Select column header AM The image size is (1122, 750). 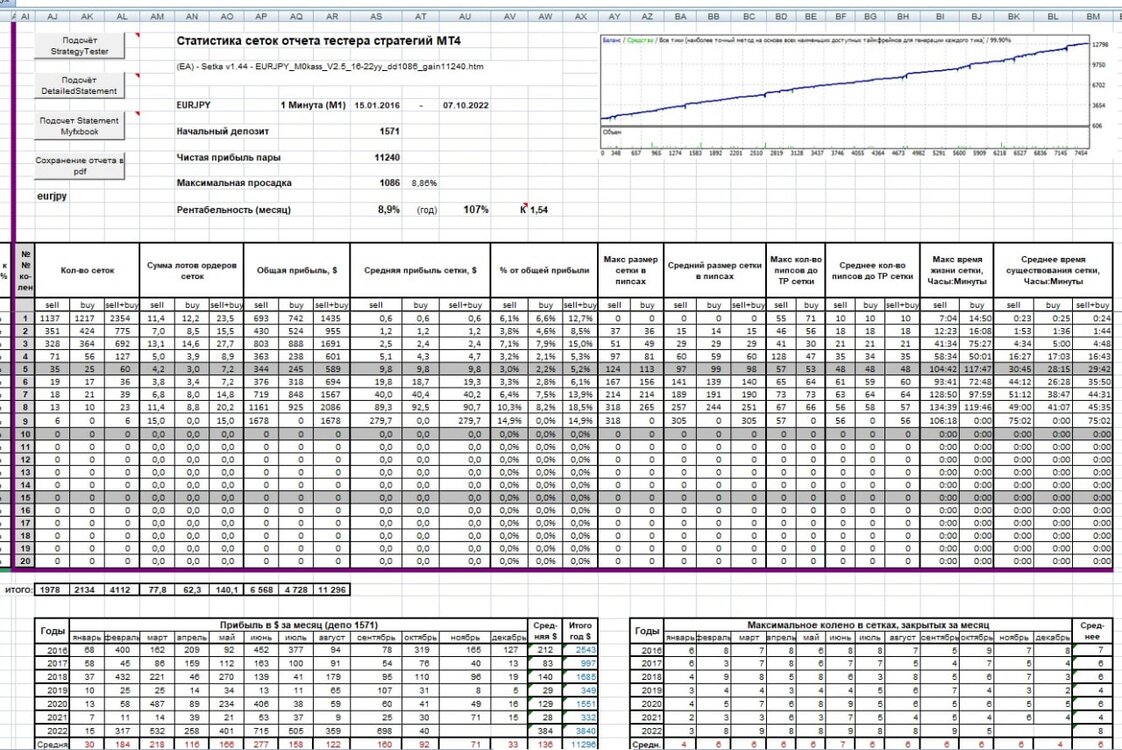[x=157, y=16]
